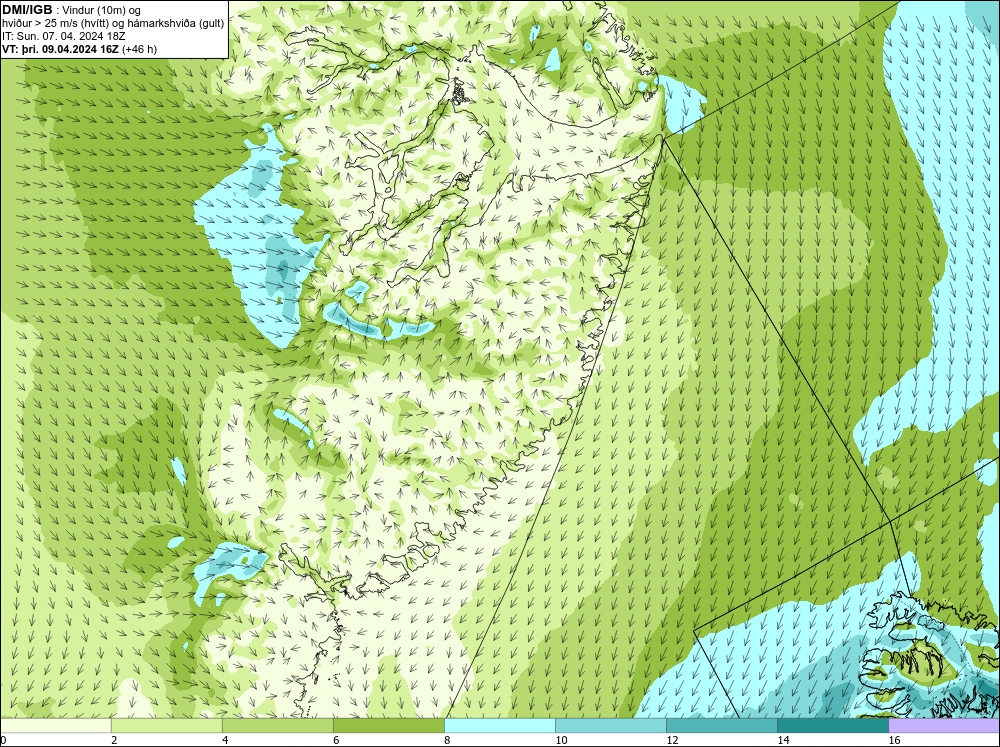Click the 'VT: þri. 09.04.2024 16Z' line
The width and height of the screenshot is (1000, 747).
(x=79, y=48)
